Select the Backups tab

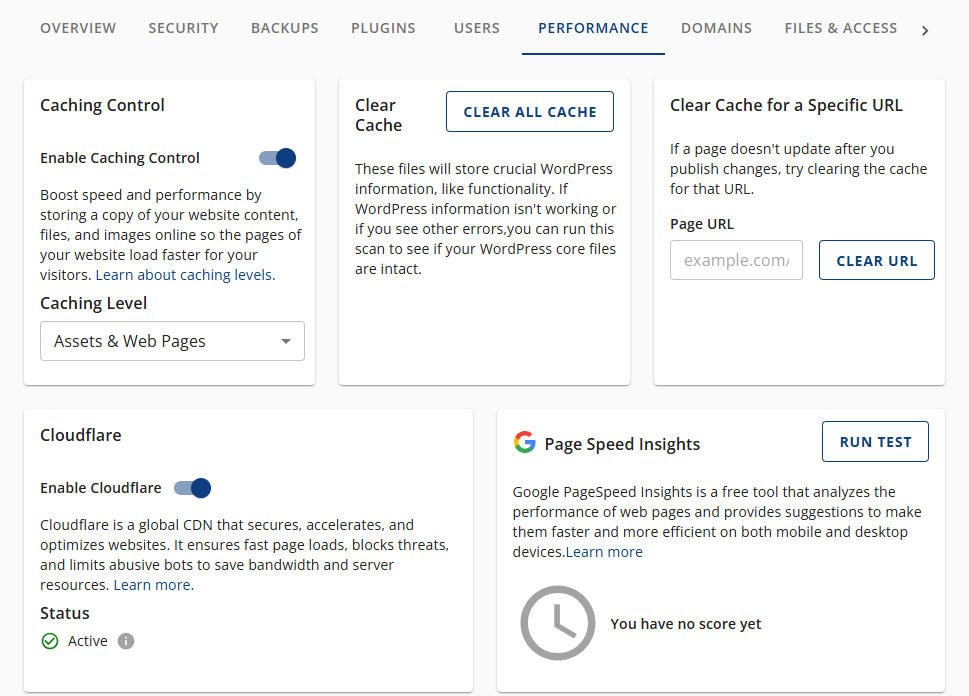click(284, 28)
